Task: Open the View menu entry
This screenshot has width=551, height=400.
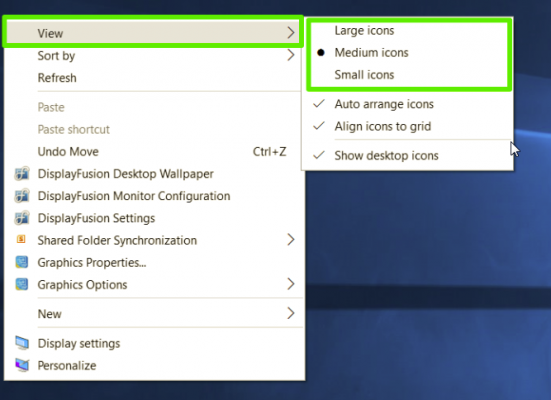Action: 154,33
